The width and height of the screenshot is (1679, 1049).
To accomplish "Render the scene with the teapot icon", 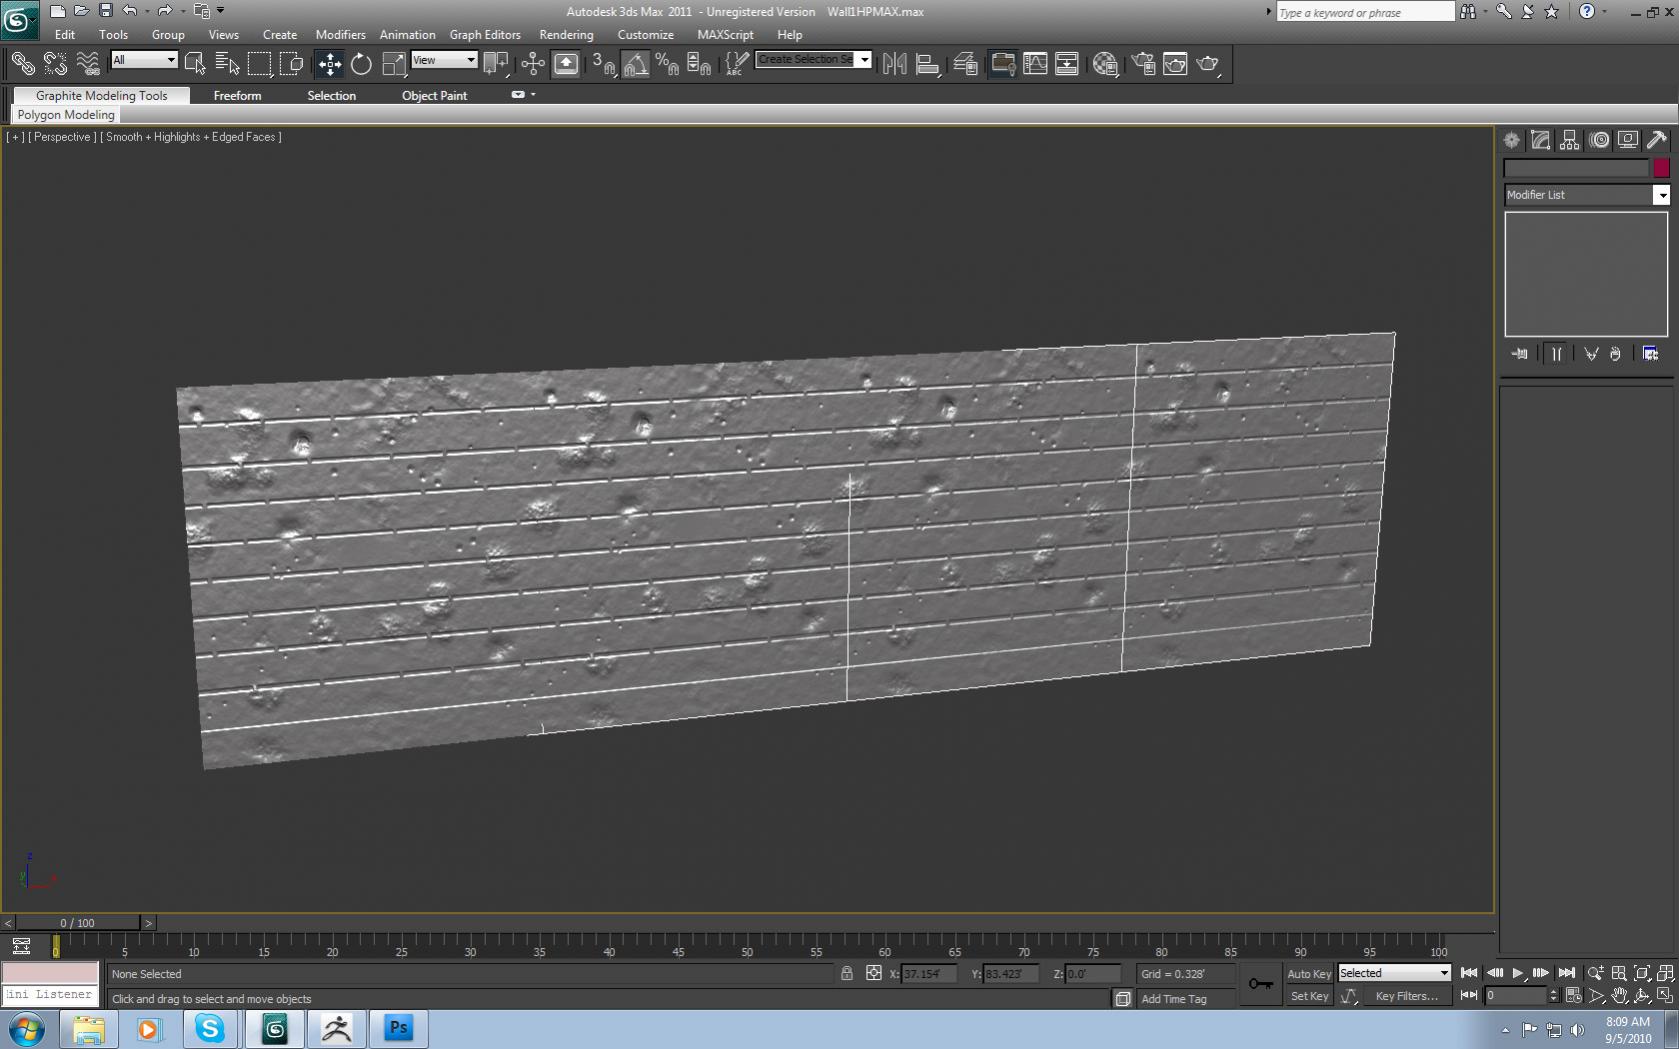I will click(x=1207, y=64).
